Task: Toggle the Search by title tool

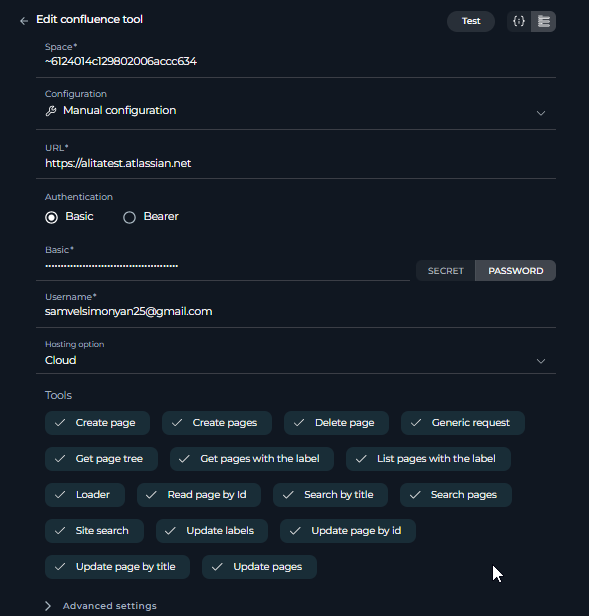Action: [x=330, y=495]
